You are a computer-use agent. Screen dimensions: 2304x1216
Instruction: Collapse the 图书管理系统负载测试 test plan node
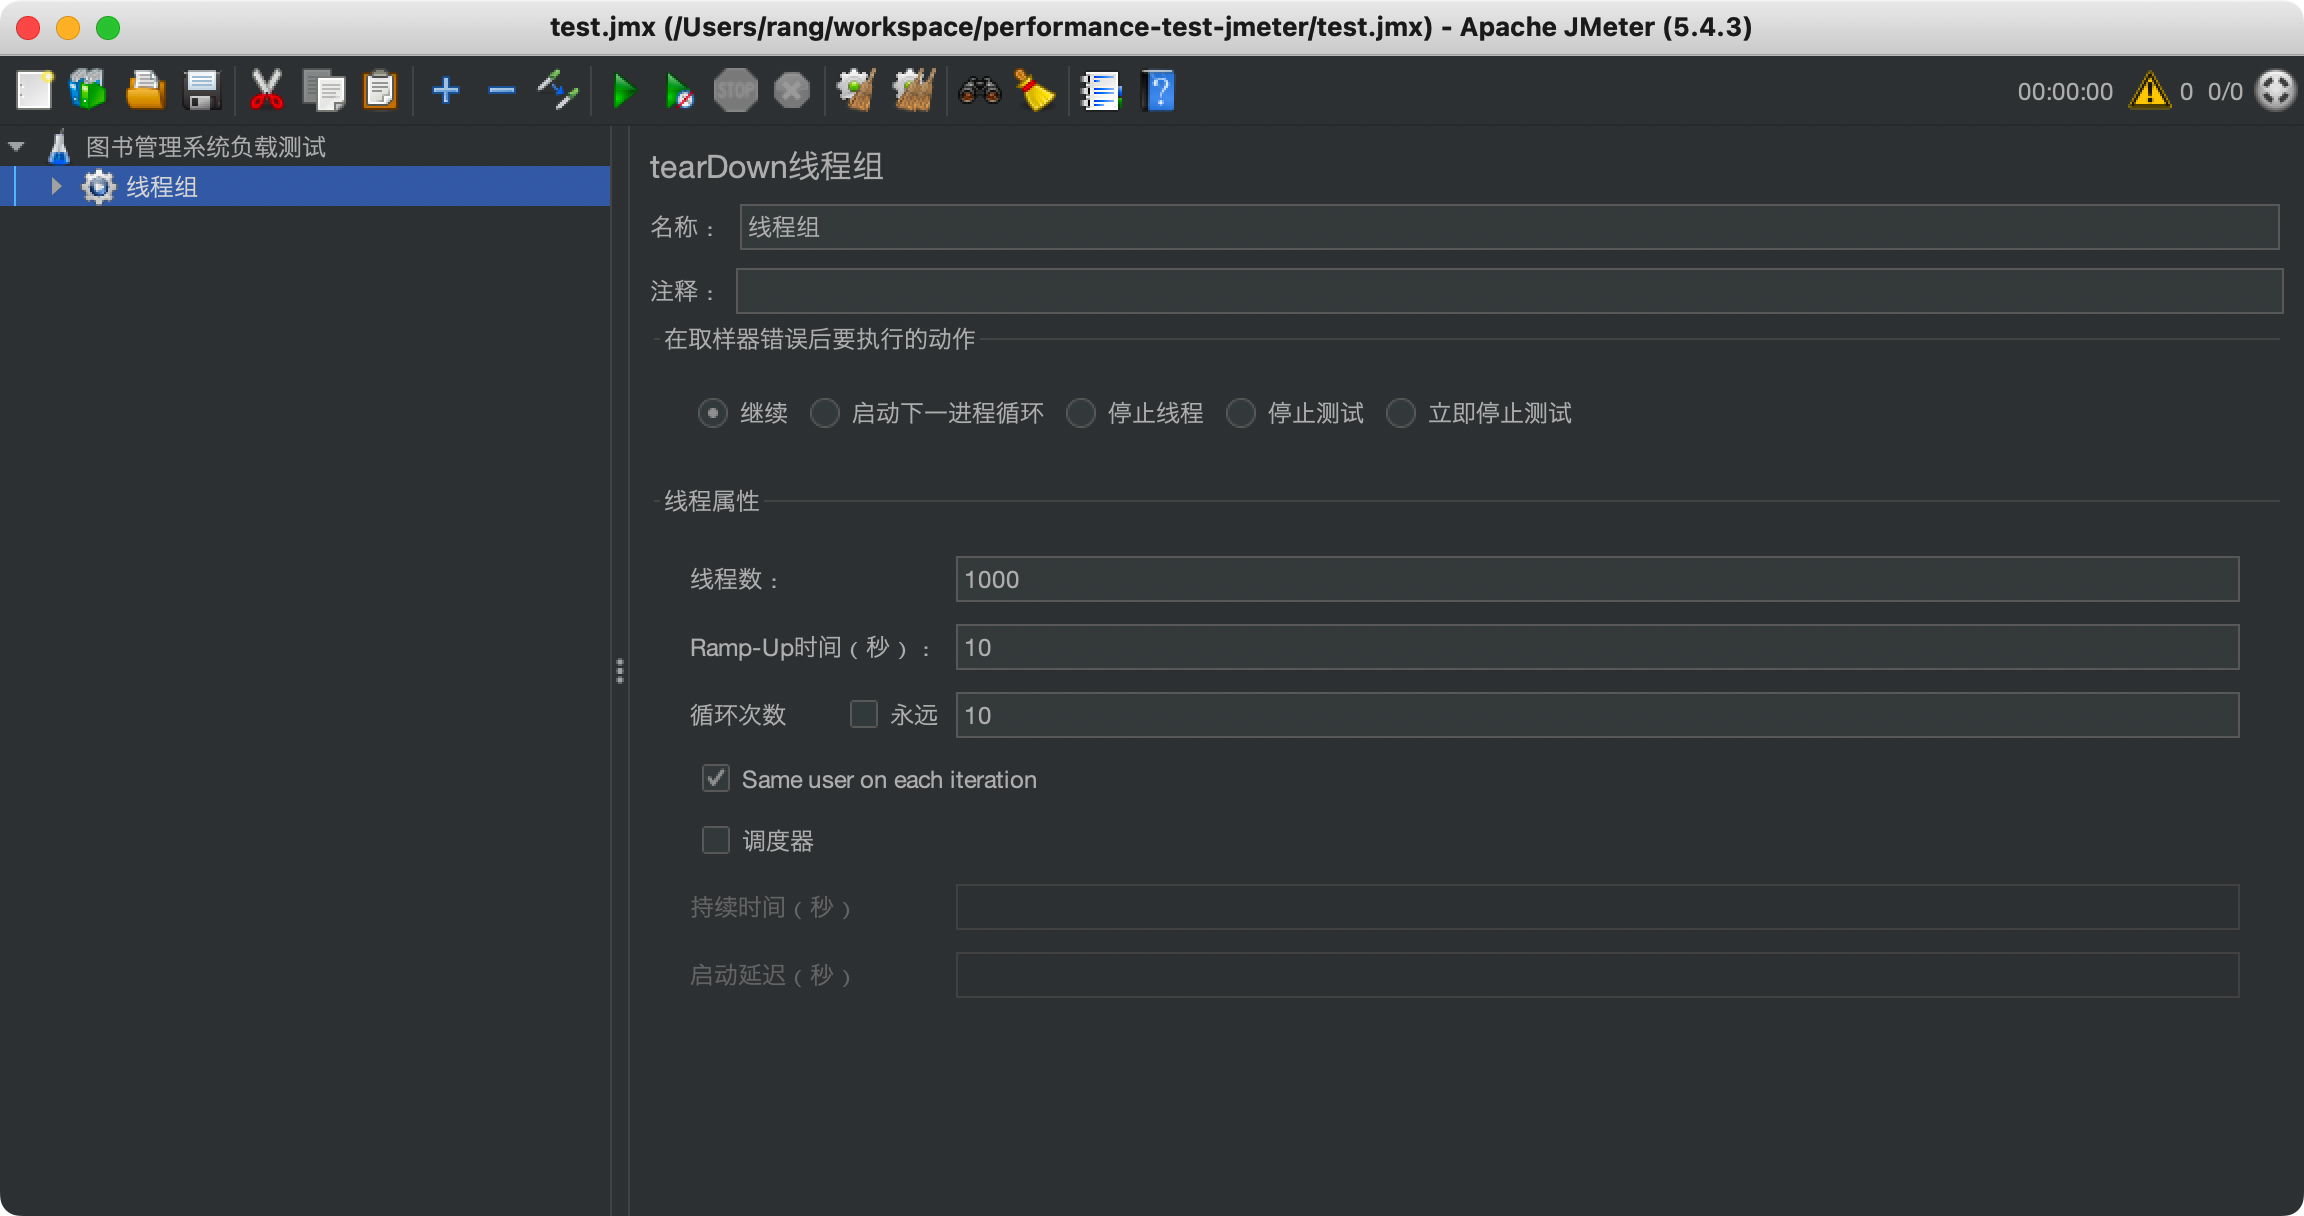point(16,147)
